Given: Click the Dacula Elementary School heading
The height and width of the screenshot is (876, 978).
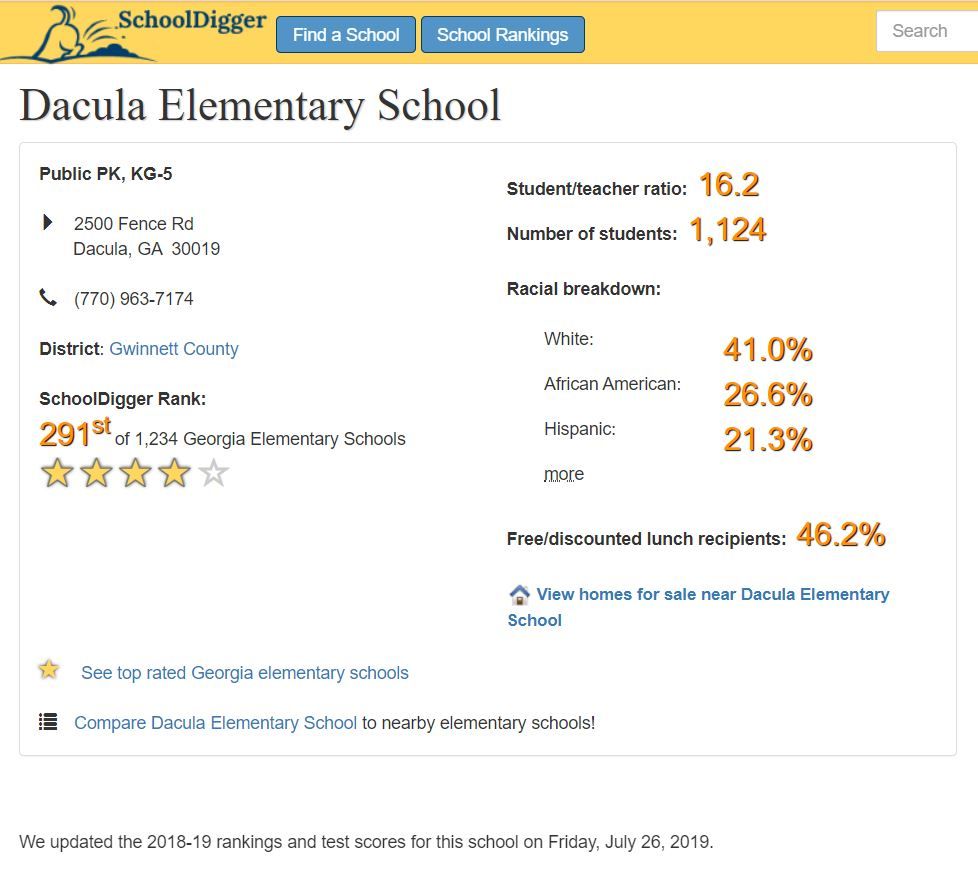Looking at the screenshot, I should 260,104.
